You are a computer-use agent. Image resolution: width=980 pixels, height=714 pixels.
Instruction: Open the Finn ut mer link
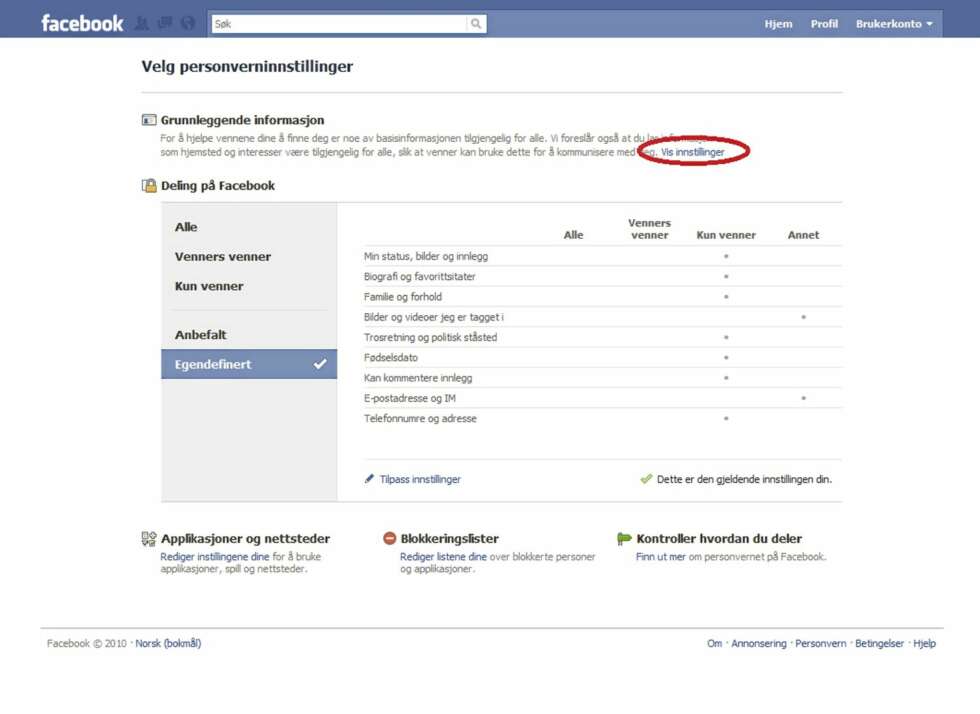click(x=661, y=556)
